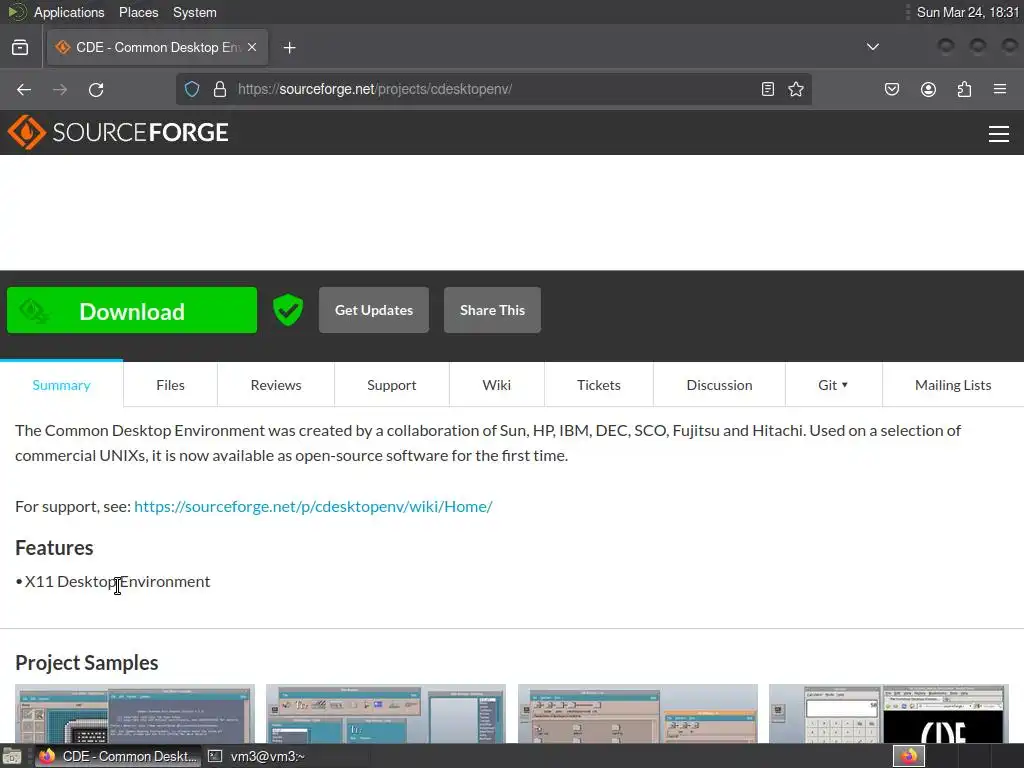
Task: Switch to the Tickets tab
Action: (599, 385)
